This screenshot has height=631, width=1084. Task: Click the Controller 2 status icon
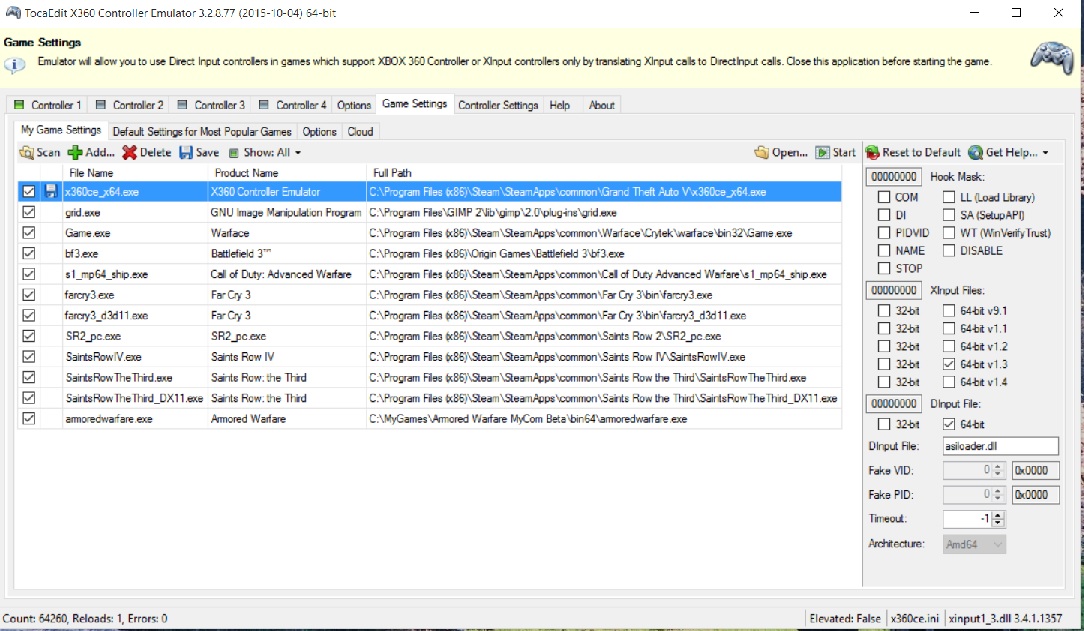pos(101,105)
